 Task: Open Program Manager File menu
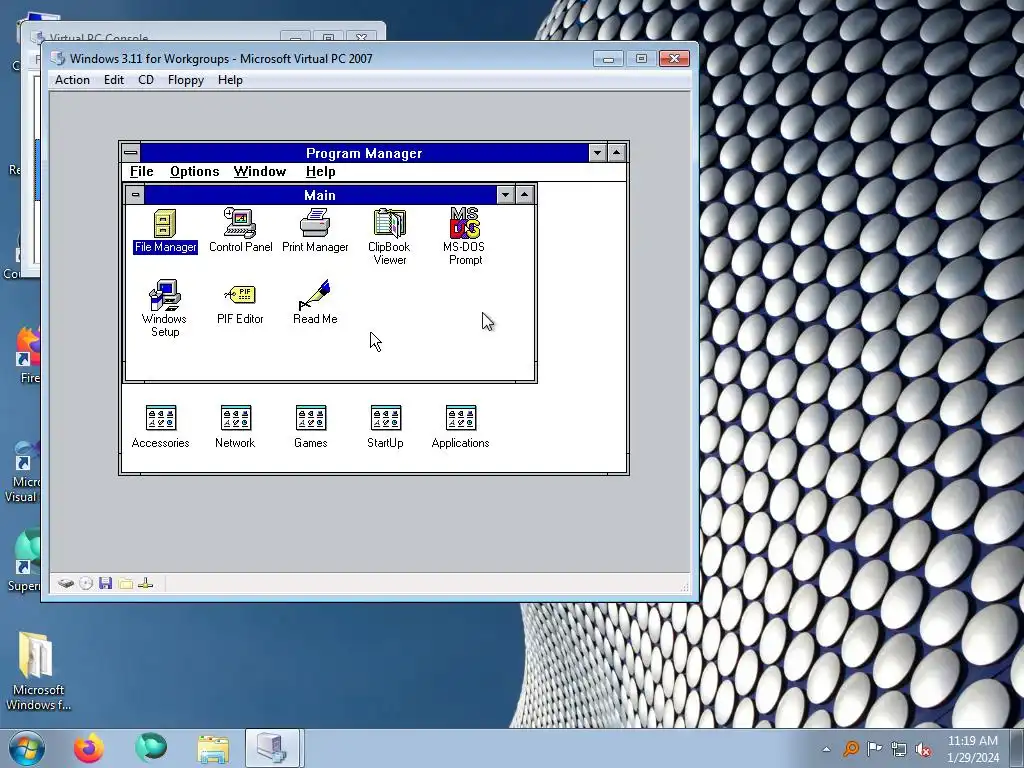(x=142, y=172)
